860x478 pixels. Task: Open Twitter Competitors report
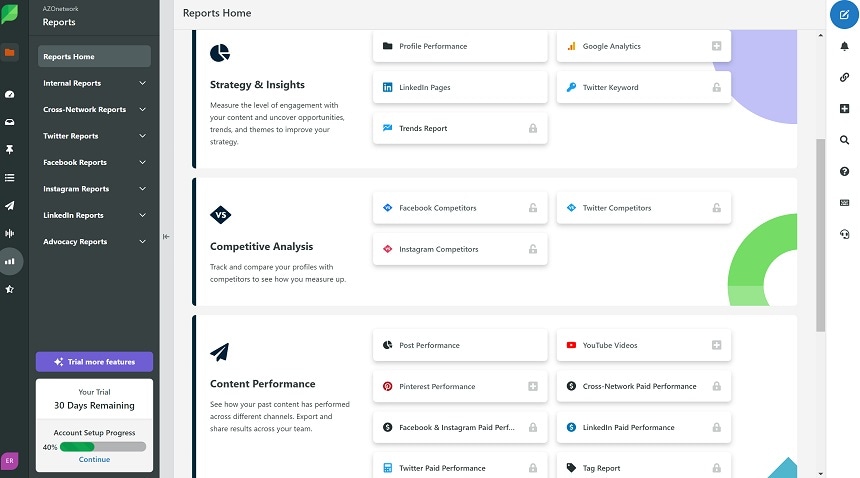(644, 208)
